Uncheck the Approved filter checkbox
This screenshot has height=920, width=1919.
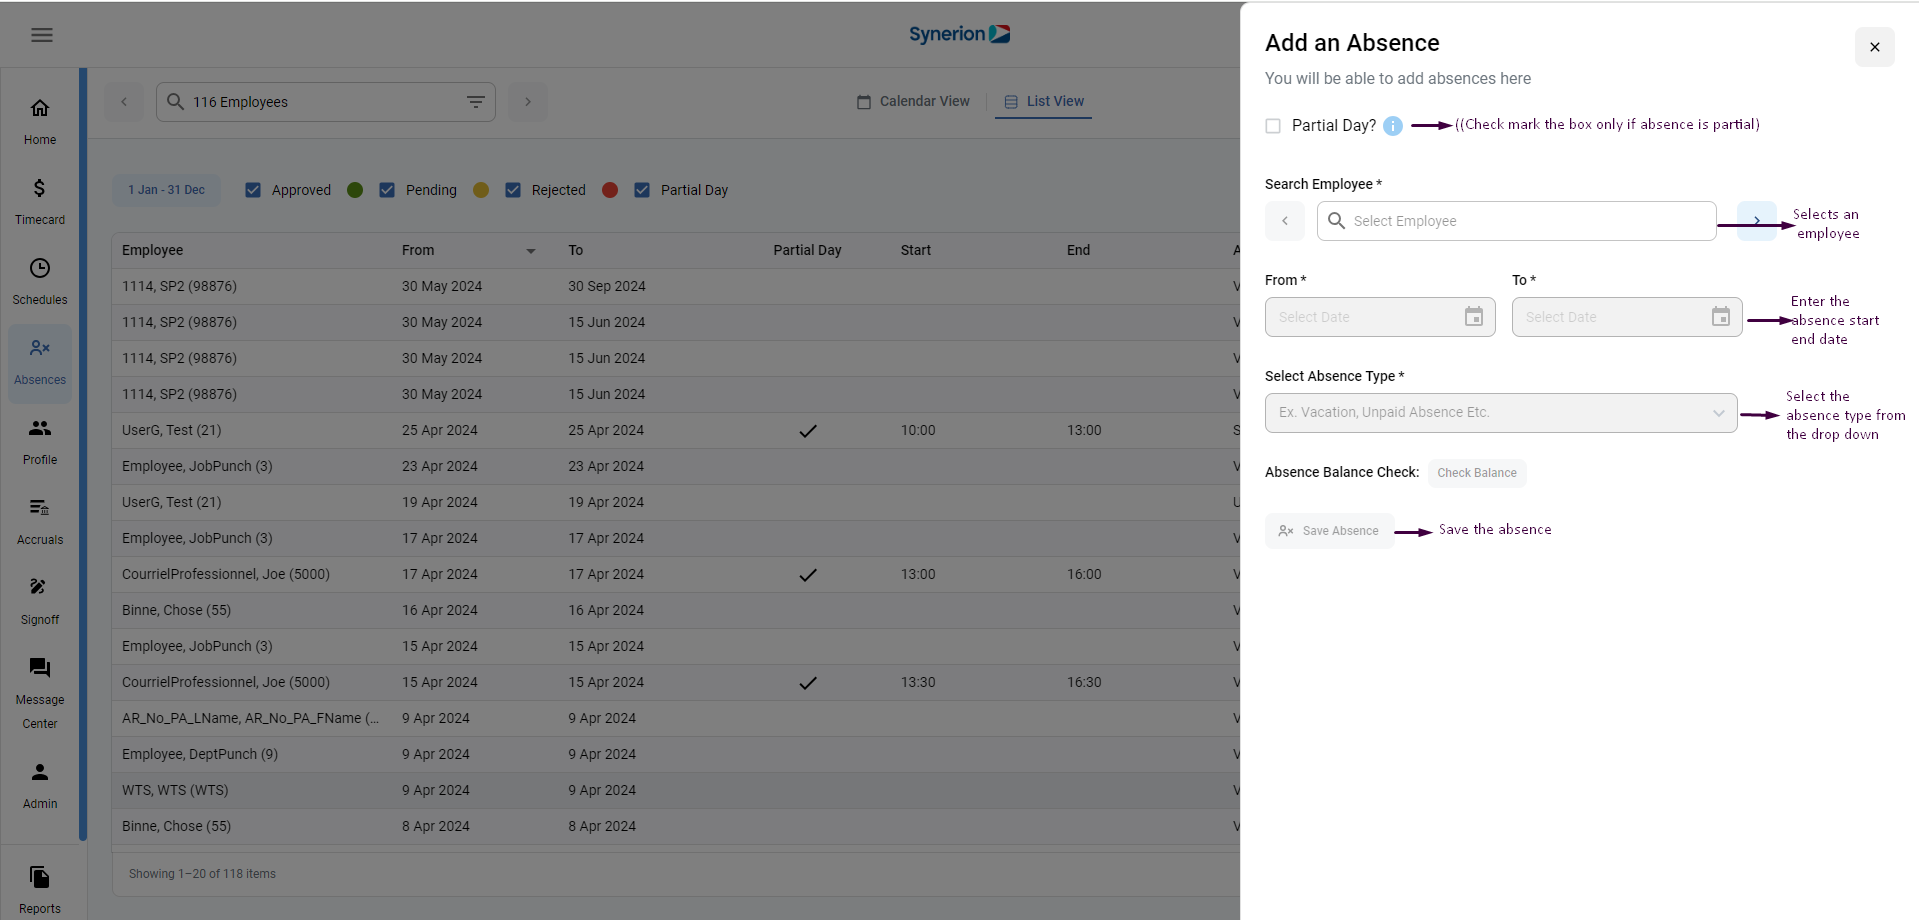point(253,190)
